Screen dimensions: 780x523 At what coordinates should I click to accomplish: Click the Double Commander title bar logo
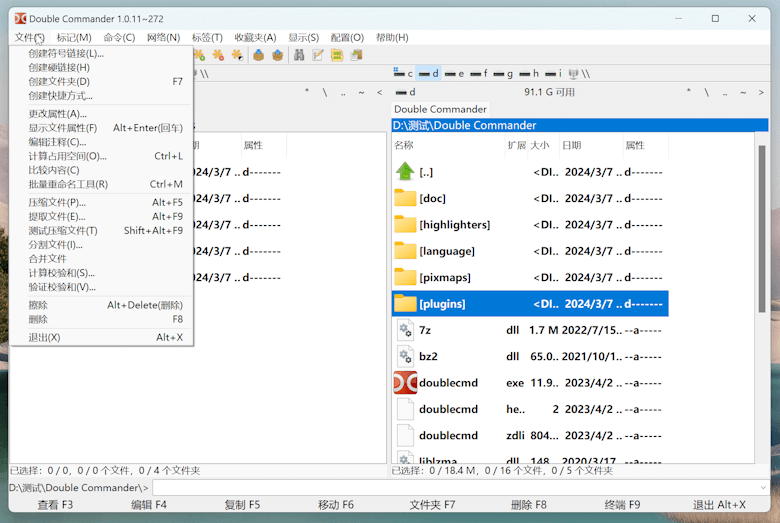(20, 18)
